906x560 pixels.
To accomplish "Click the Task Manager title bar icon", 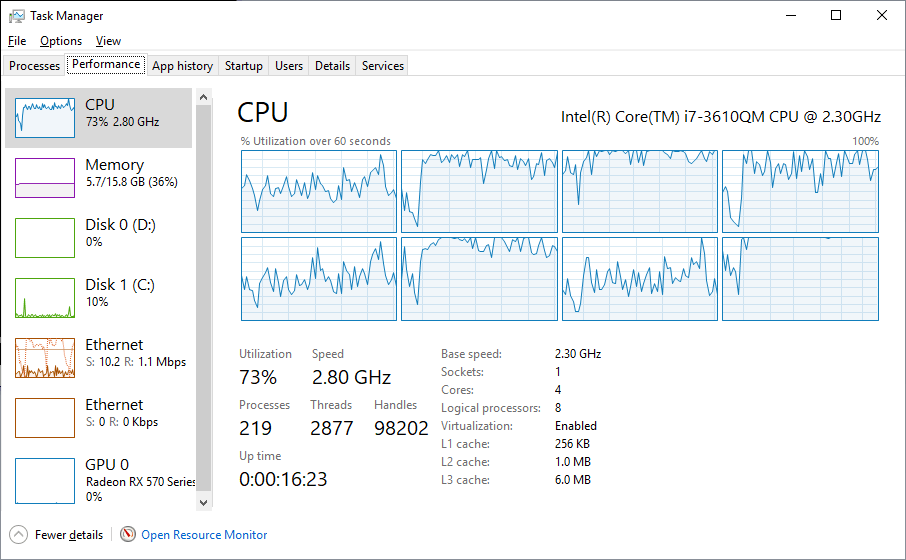I will pyautogui.click(x=17, y=16).
